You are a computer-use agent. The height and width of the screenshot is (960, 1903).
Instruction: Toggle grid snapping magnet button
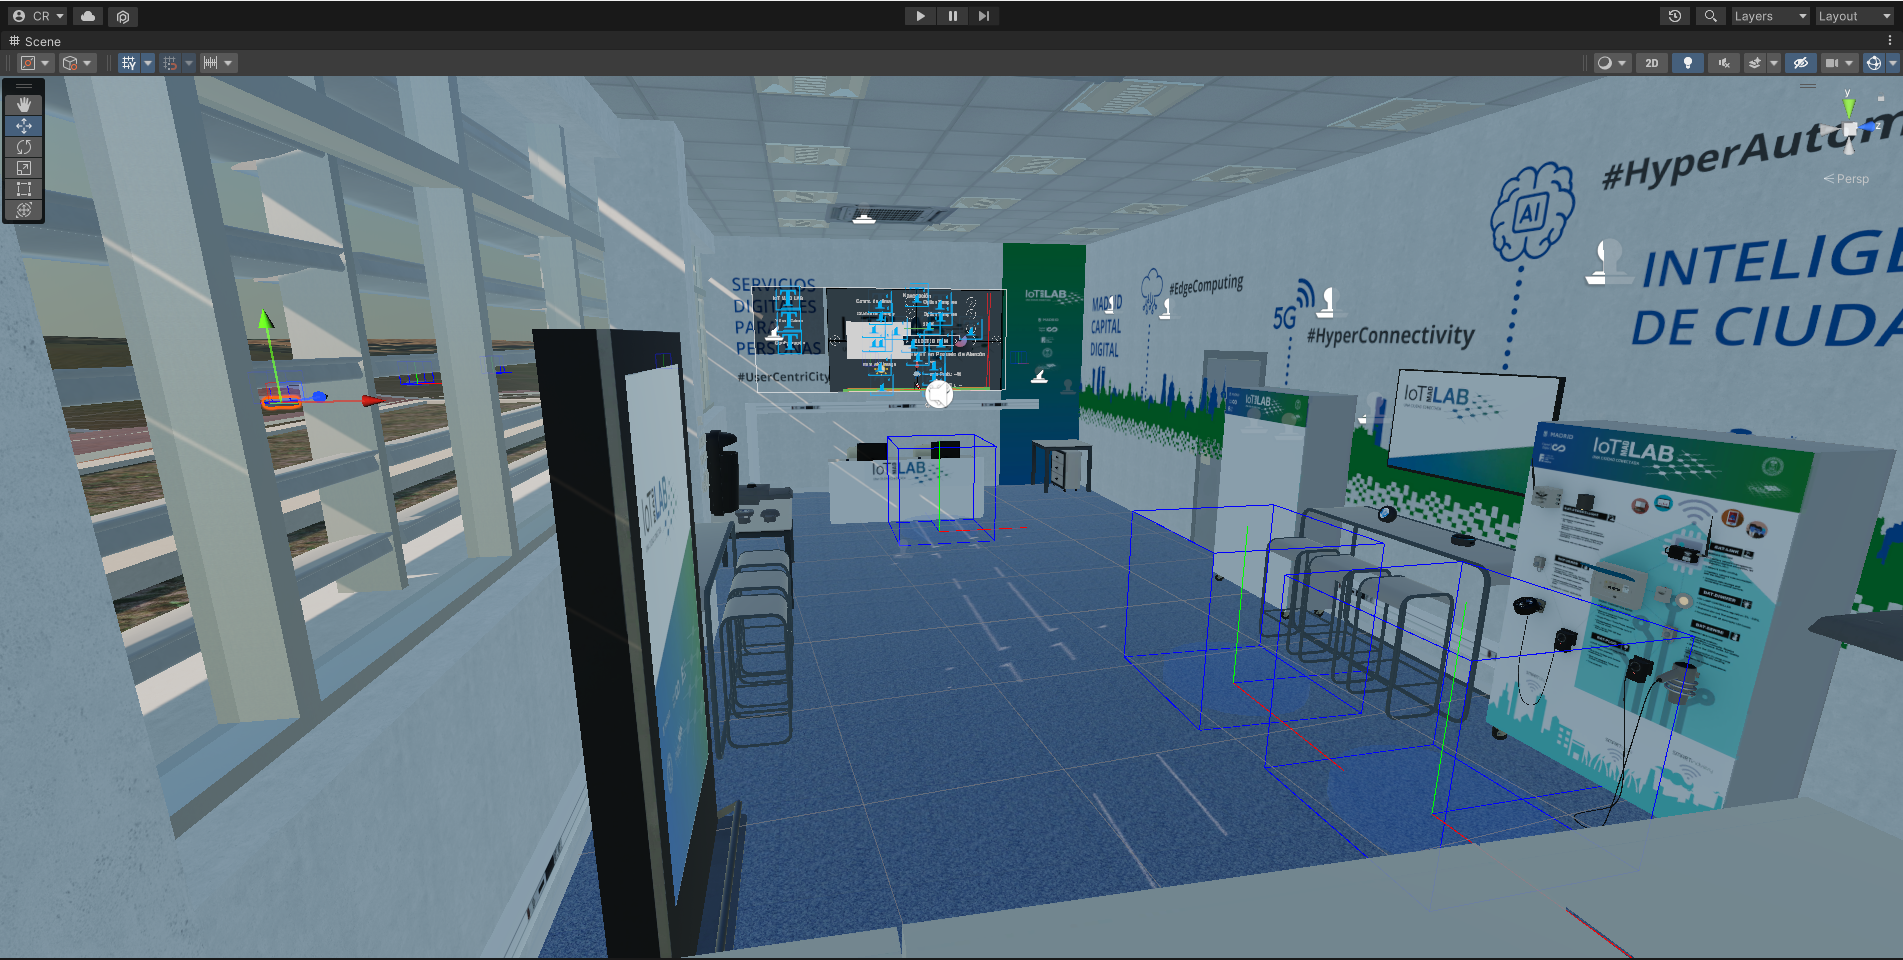pos(170,63)
